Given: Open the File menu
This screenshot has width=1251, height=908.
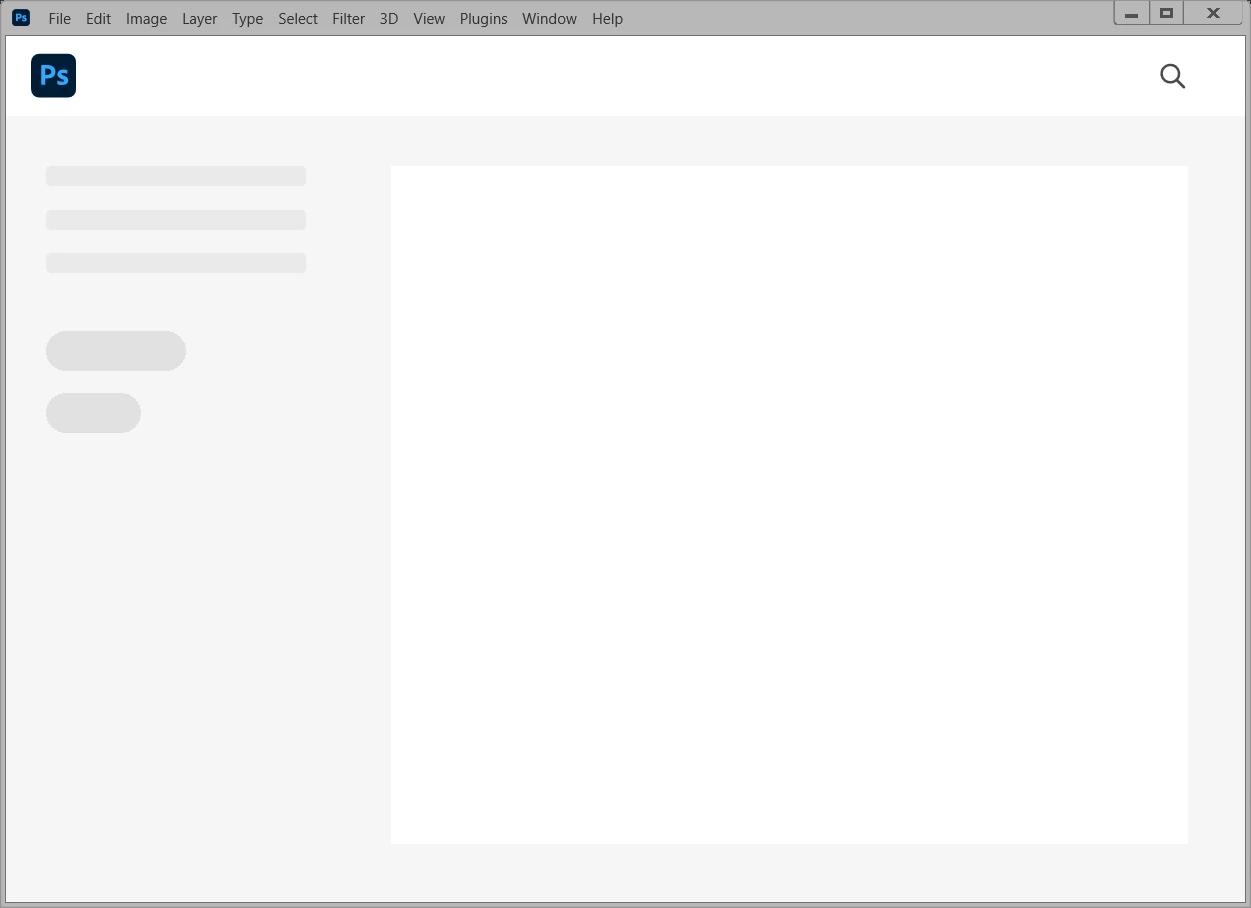Looking at the screenshot, I should 59,19.
